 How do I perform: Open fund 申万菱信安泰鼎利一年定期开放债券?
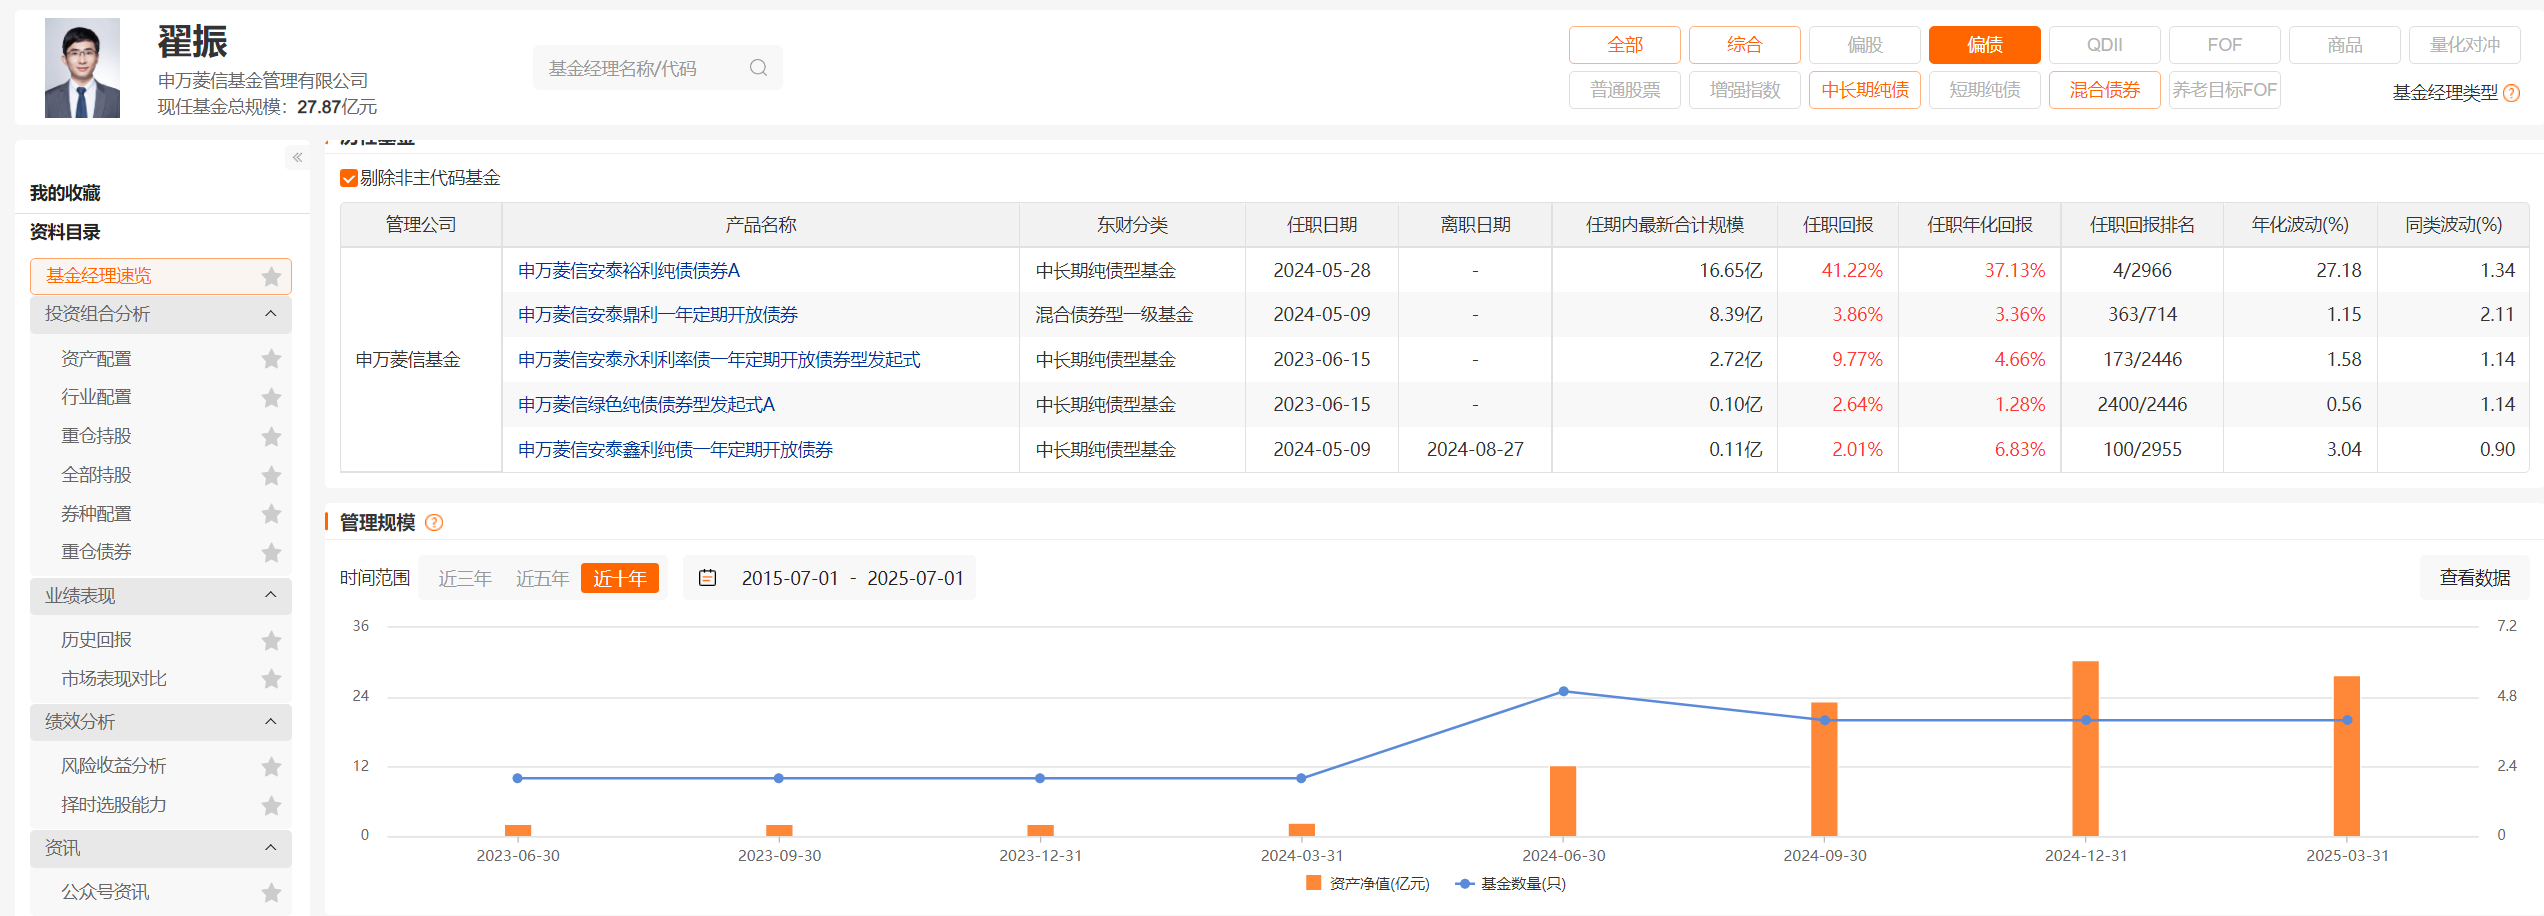[x=658, y=314]
